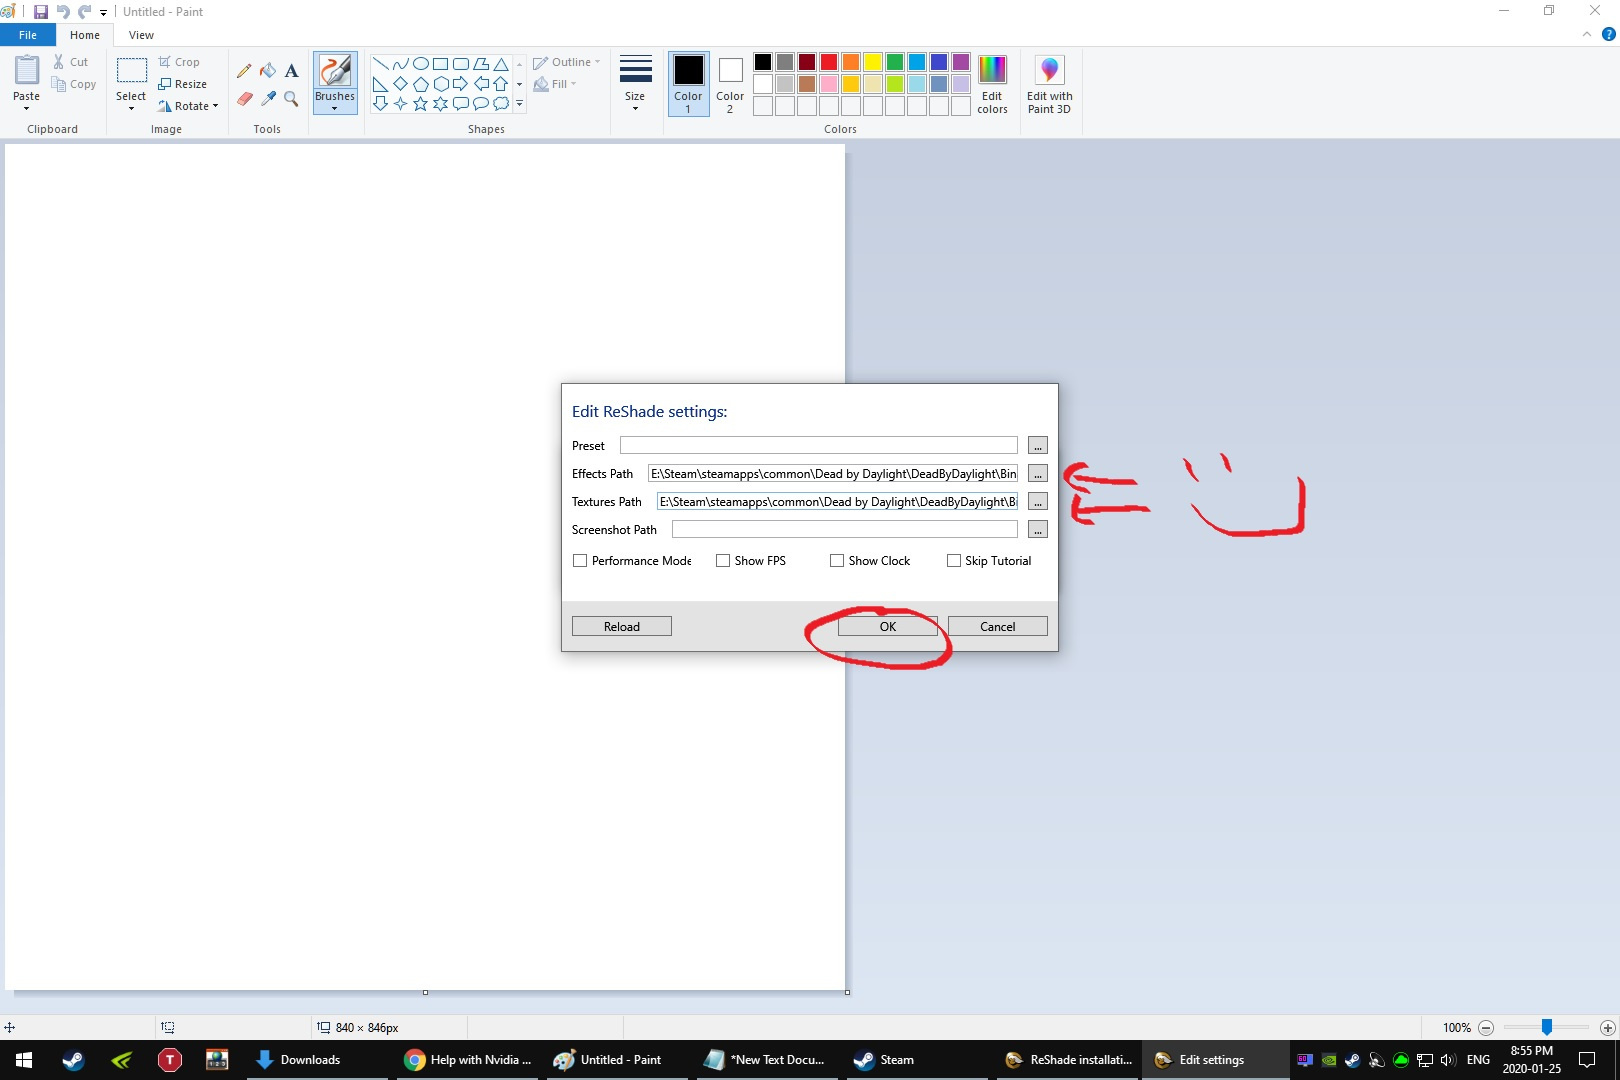This screenshot has width=1620, height=1080.
Task: Open the shape Fill dropdown
Action: pos(555,84)
